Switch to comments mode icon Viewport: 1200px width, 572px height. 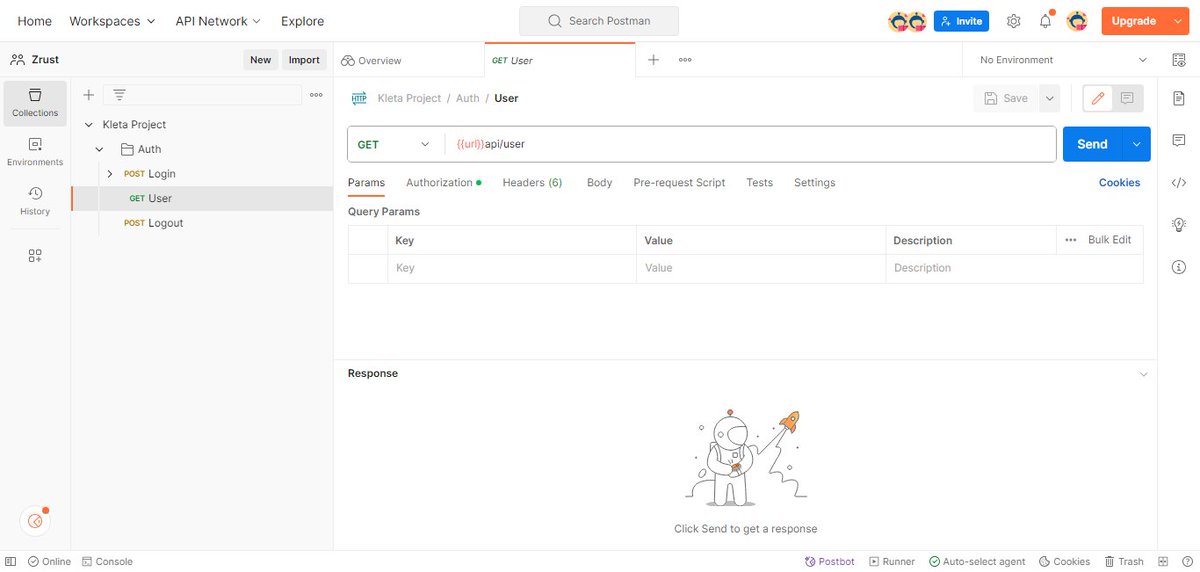pyautogui.click(x=1127, y=98)
